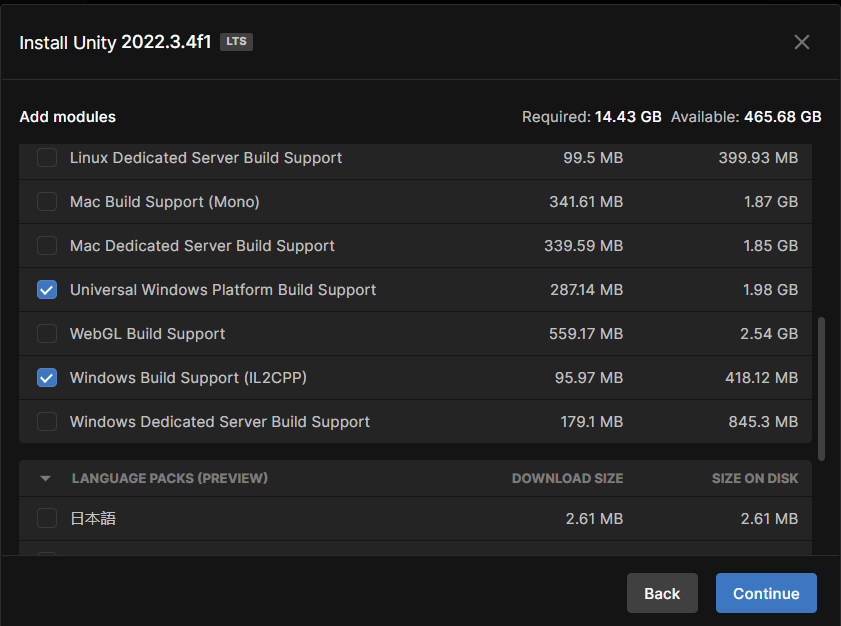841x626 pixels.
Task: Tick Mac Dedicated Server Build Support
Action: tap(47, 246)
